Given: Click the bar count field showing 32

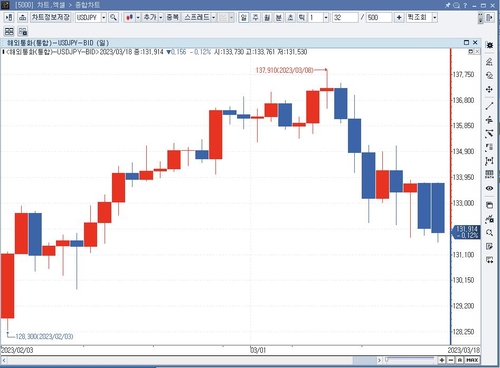Looking at the screenshot, I should 345,17.
